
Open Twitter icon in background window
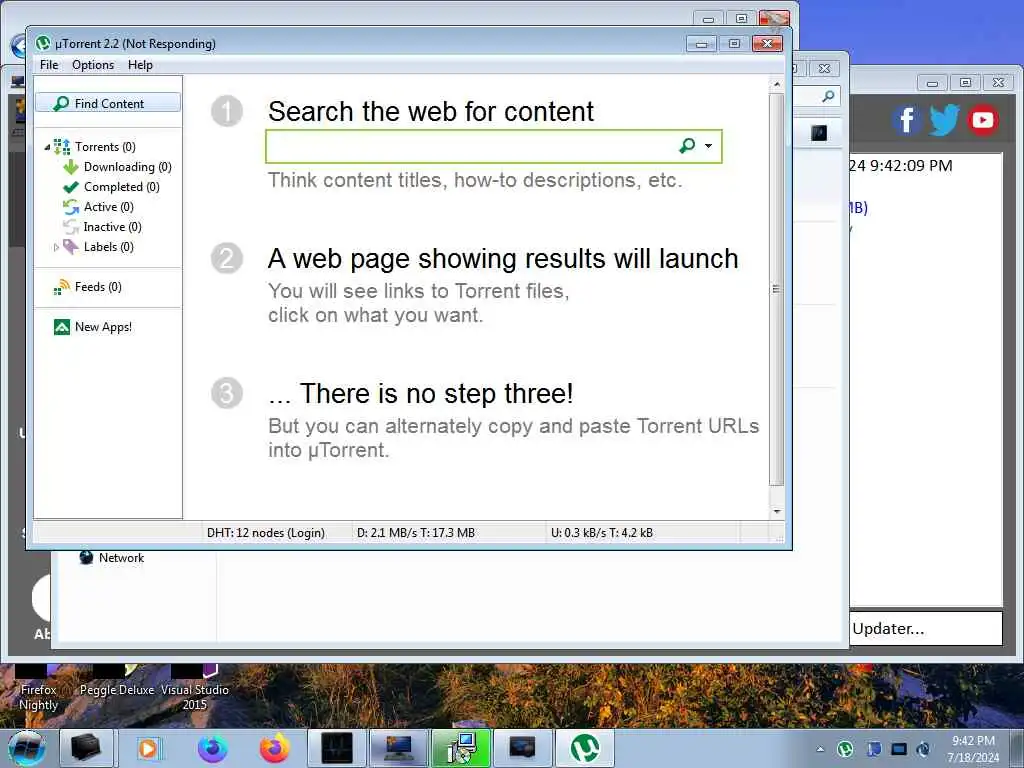pyautogui.click(x=944, y=120)
